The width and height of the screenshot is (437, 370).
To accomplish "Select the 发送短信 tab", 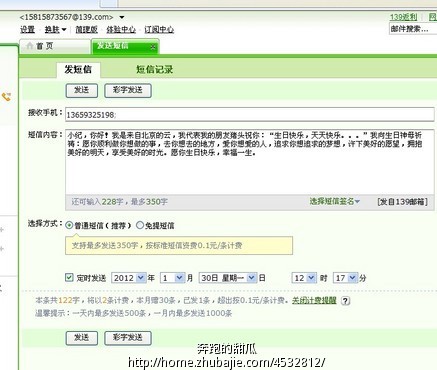I will pos(125,46).
